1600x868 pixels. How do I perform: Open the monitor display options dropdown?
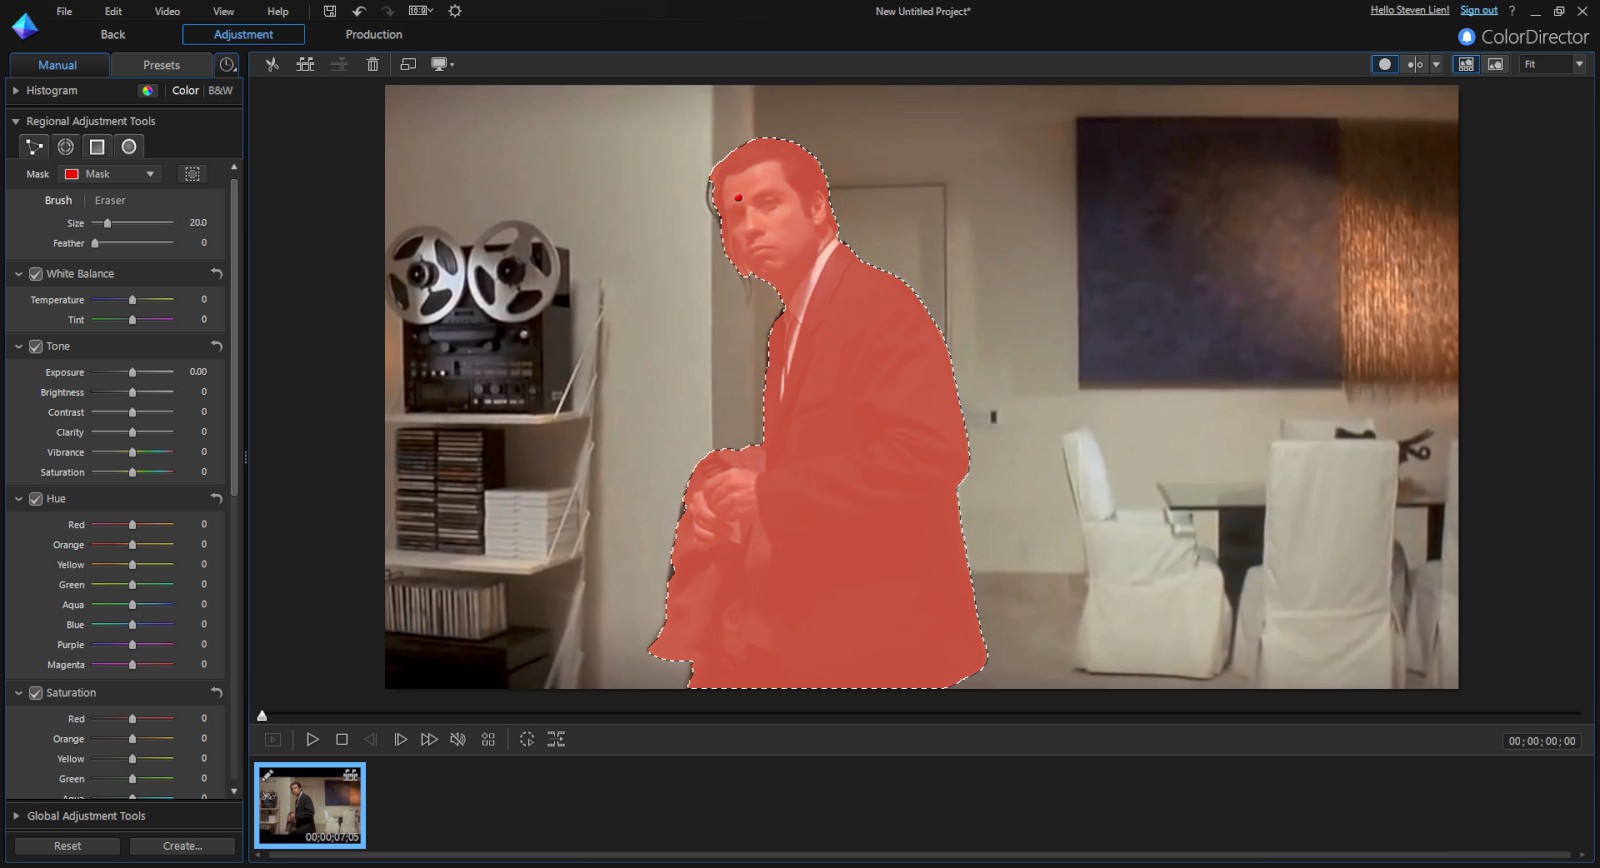[x=442, y=64]
